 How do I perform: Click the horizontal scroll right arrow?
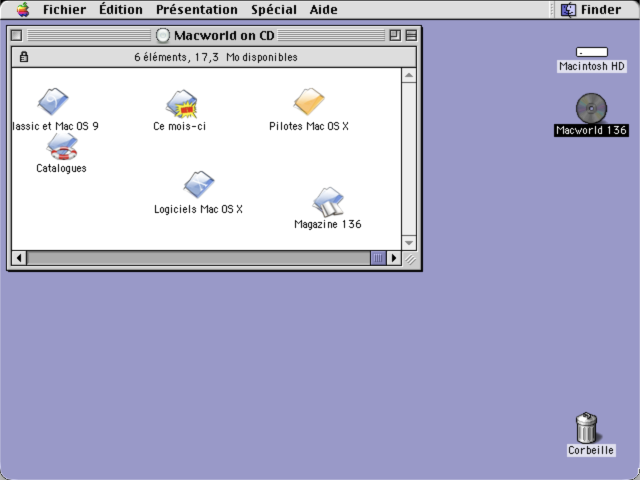pos(394,258)
